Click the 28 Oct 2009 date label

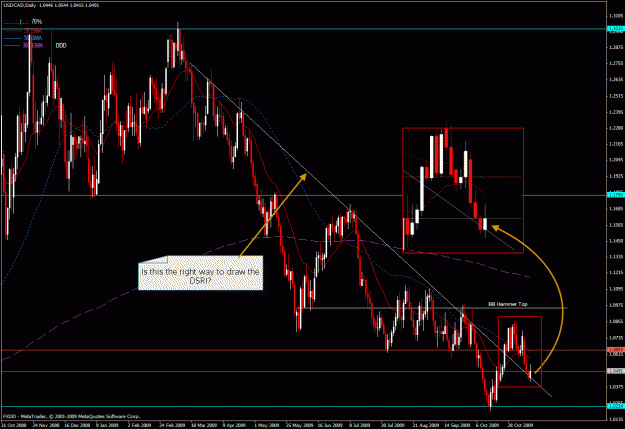click(x=520, y=425)
